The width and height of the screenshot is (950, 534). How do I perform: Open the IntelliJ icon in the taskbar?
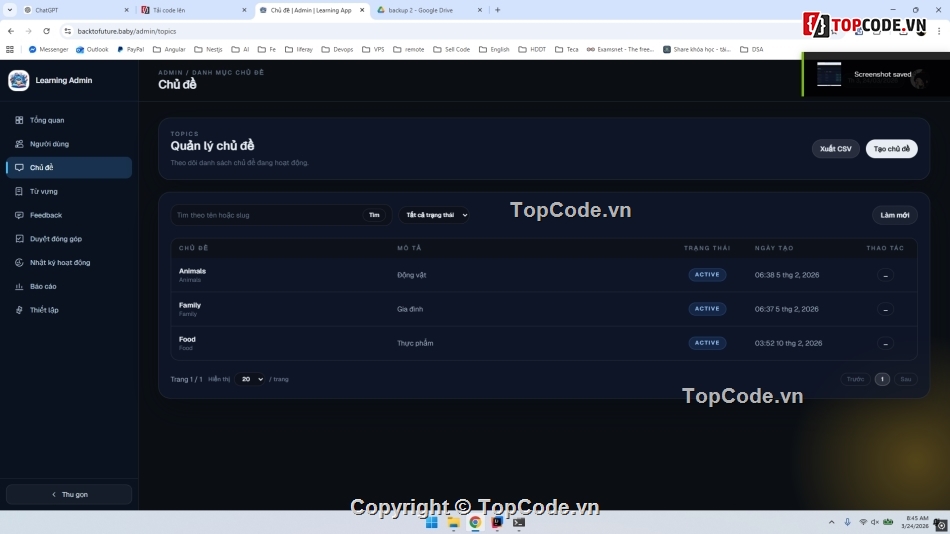click(x=497, y=522)
